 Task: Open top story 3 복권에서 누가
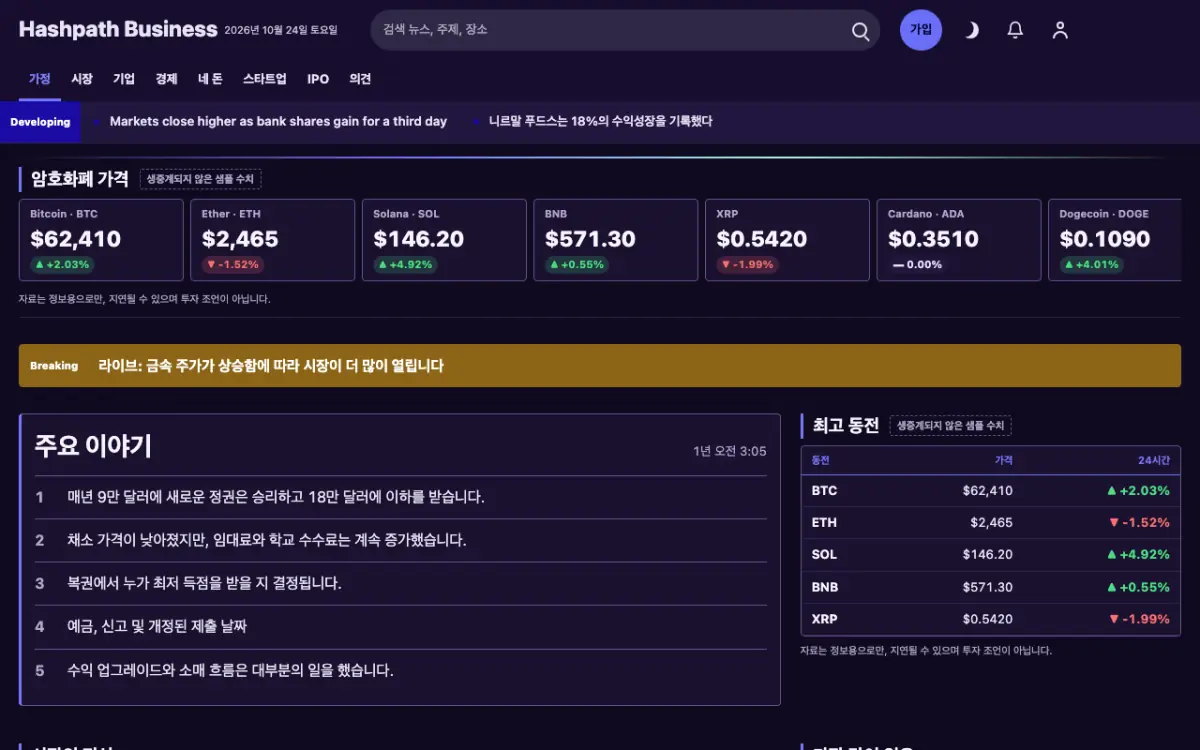pos(401,583)
